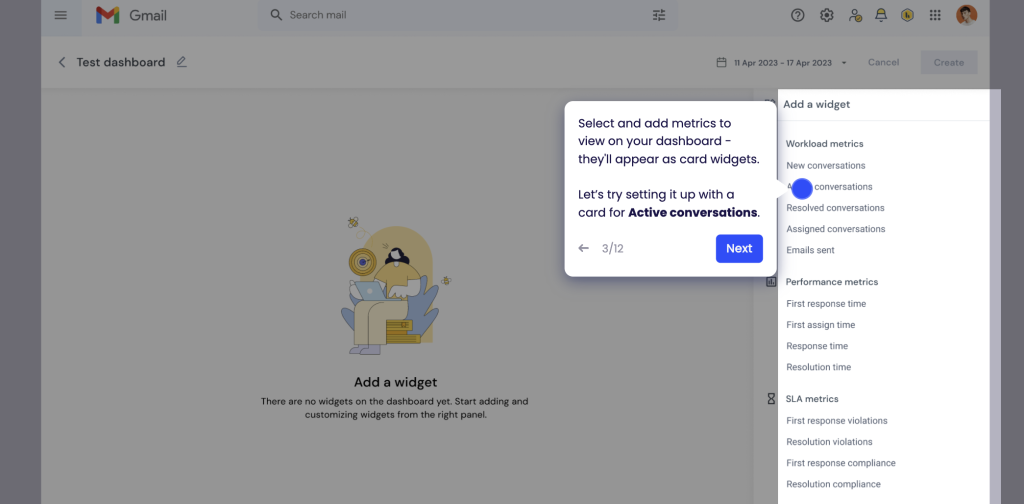Choose First response time metric
1024x504 pixels.
826,303
